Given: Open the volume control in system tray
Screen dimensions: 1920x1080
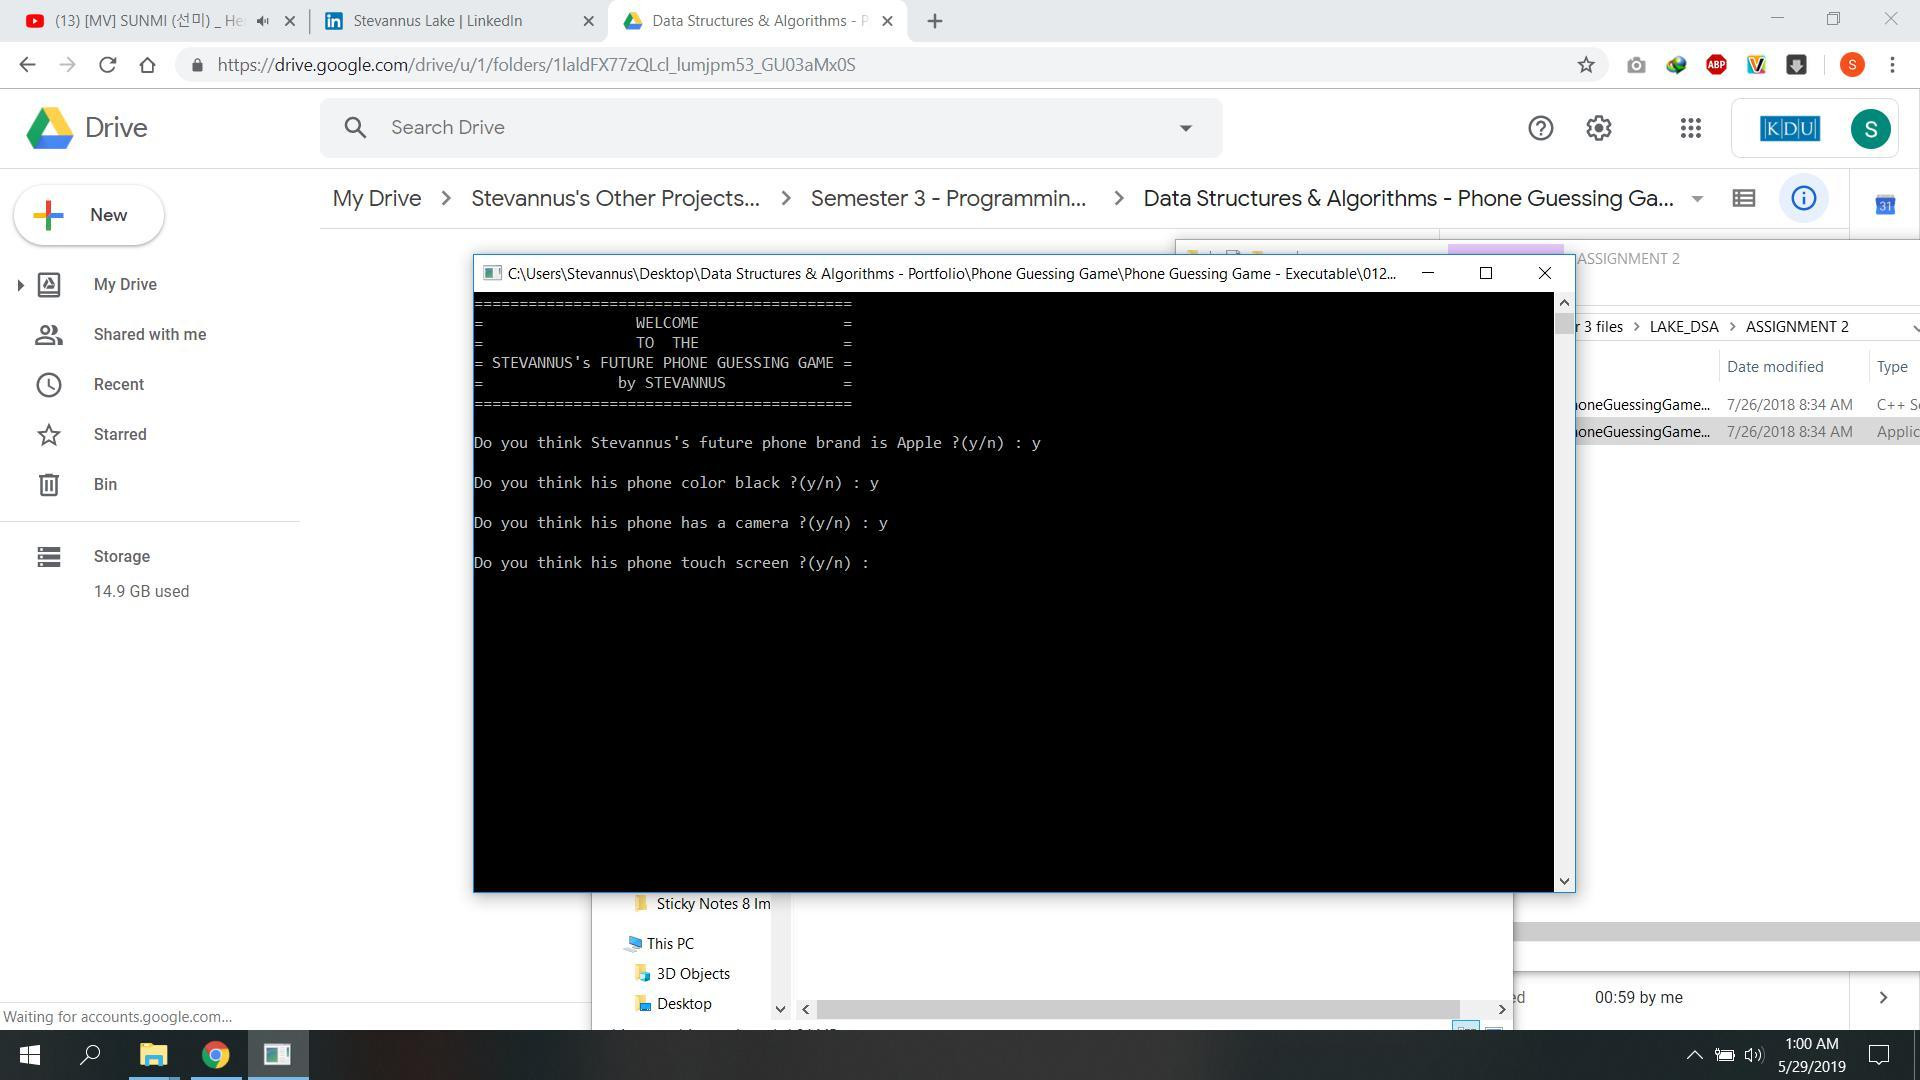Looking at the screenshot, I should click(1753, 1055).
